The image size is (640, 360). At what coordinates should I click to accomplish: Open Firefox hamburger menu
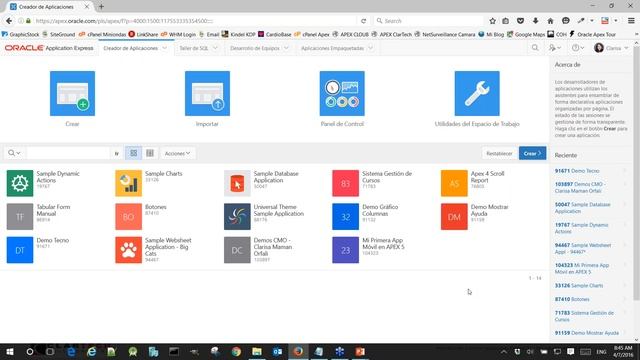point(631,21)
